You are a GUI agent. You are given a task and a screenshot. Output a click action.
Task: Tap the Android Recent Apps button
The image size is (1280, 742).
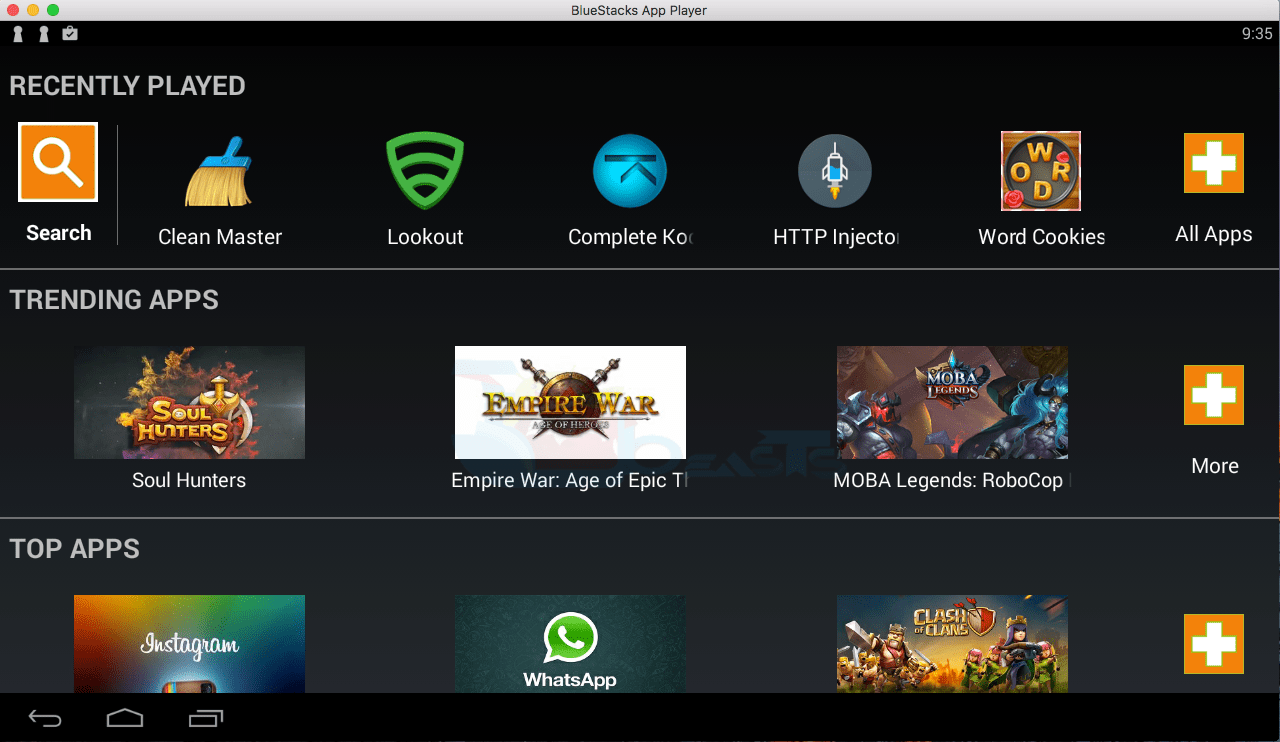[207, 718]
